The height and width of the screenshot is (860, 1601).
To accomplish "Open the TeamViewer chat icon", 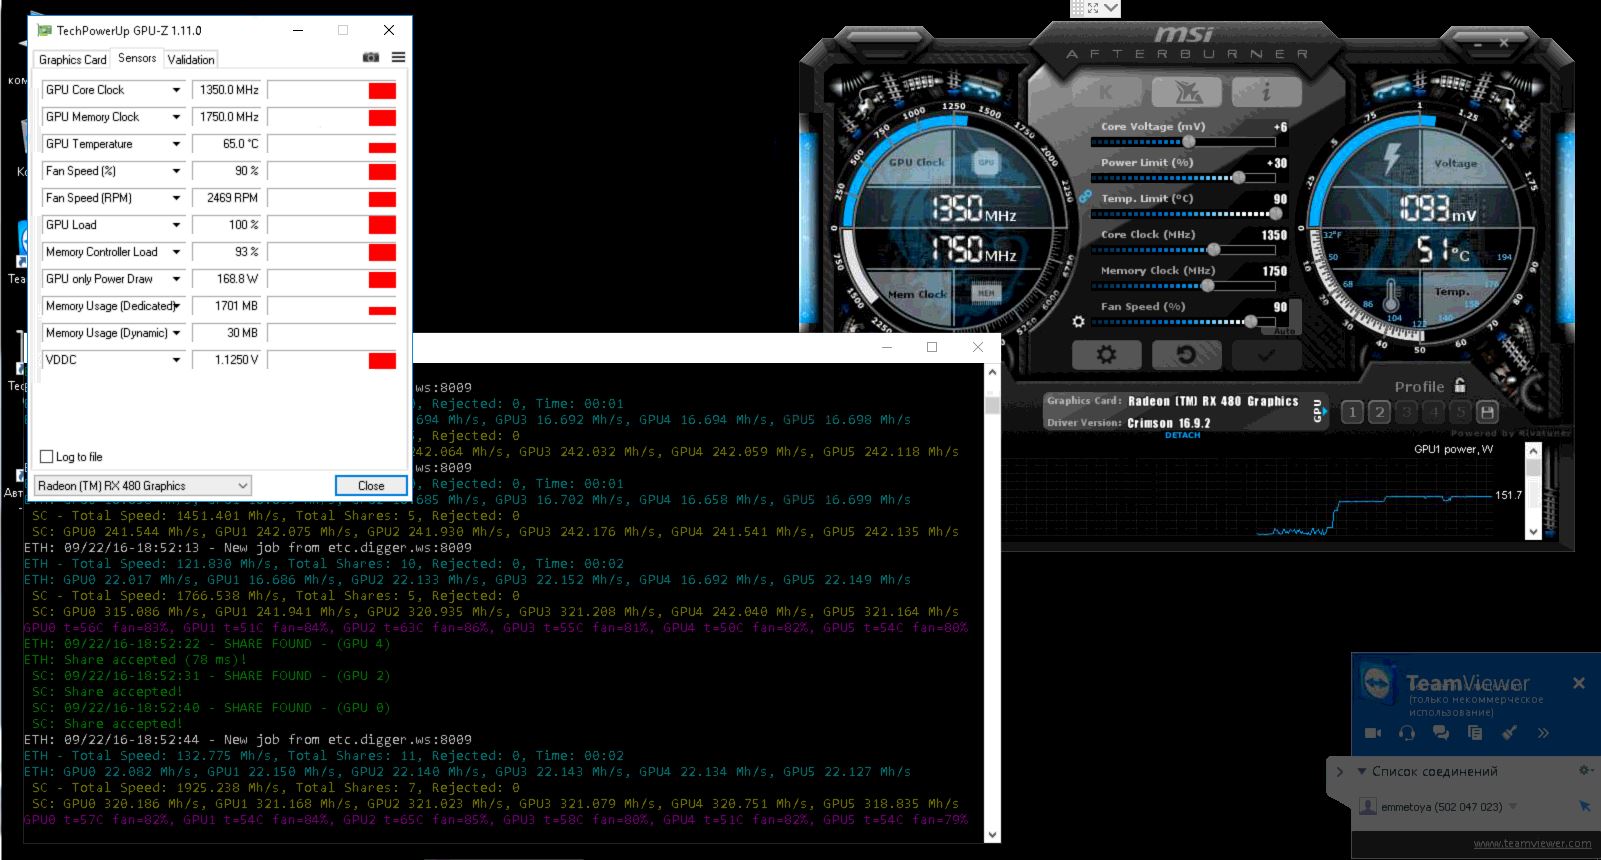I will (x=1441, y=733).
